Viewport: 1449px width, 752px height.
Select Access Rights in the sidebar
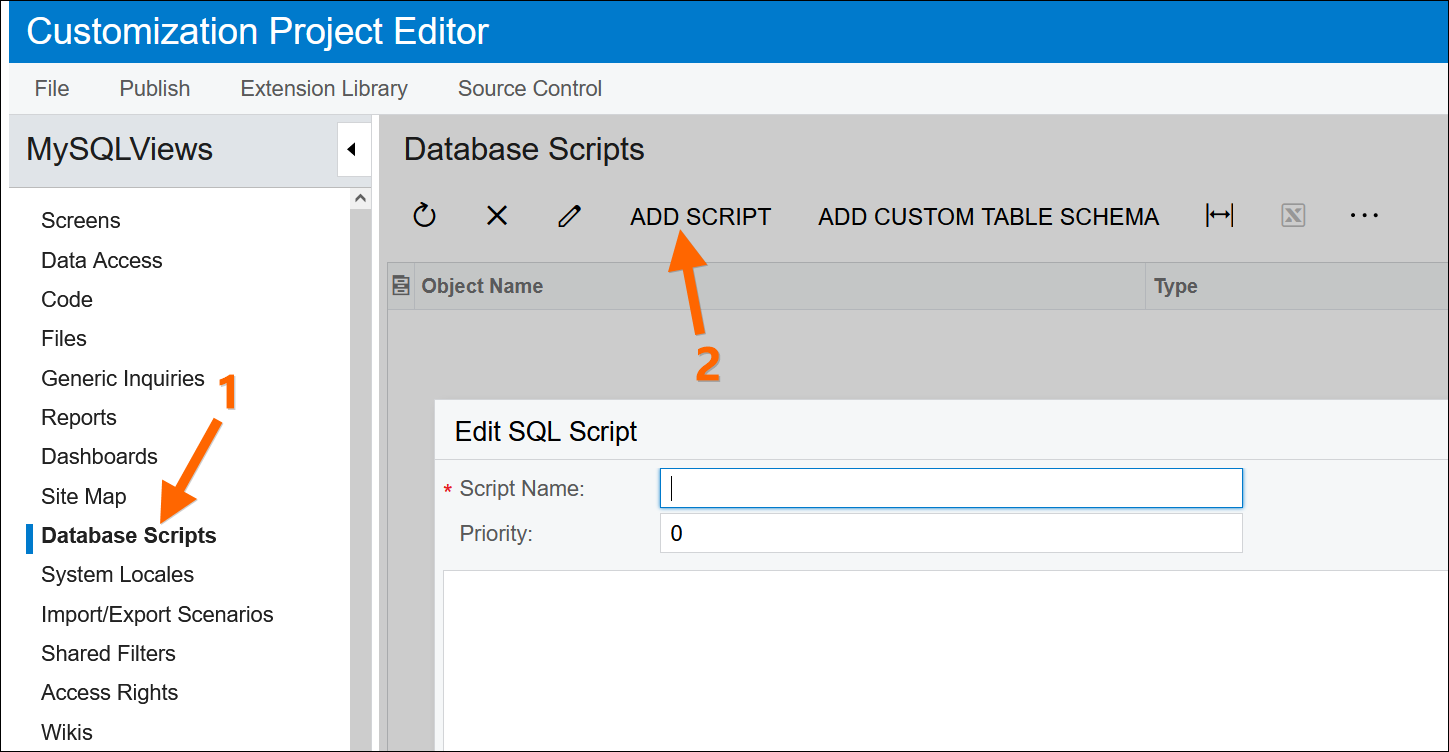click(109, 692)
